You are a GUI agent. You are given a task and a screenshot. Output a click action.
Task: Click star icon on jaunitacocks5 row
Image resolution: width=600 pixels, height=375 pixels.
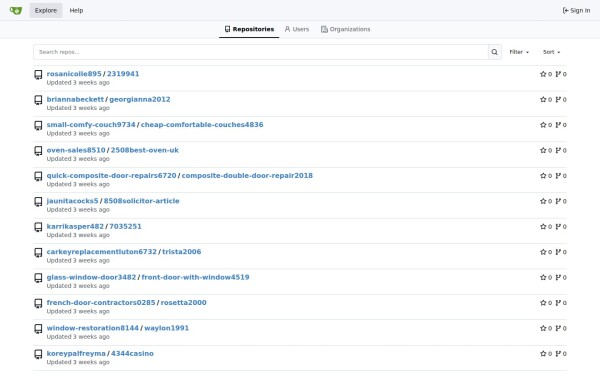pos(543,201)
